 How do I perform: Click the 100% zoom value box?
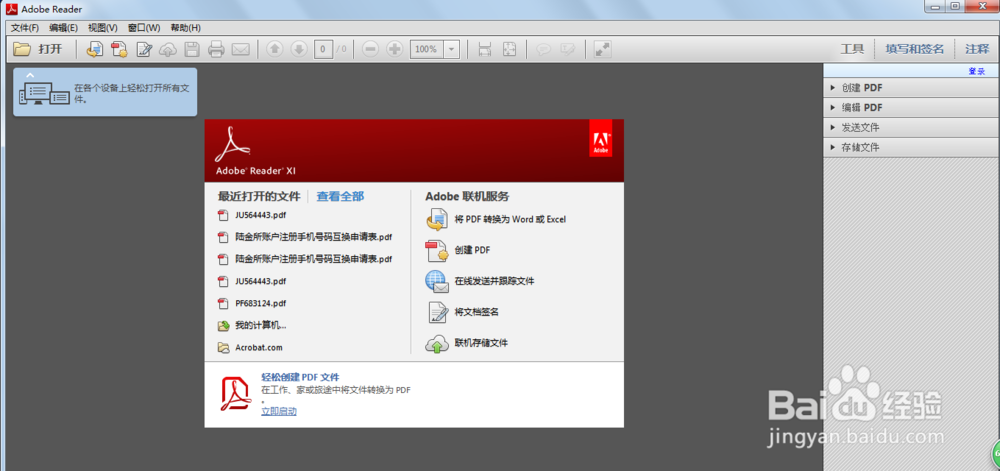click(x=427, y=49)
